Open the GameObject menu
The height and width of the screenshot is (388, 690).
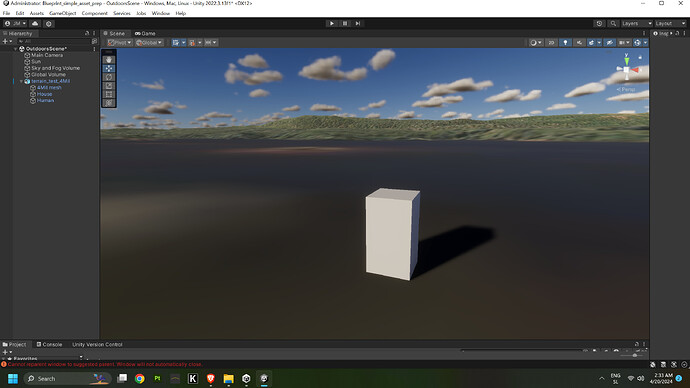point(62,13)
